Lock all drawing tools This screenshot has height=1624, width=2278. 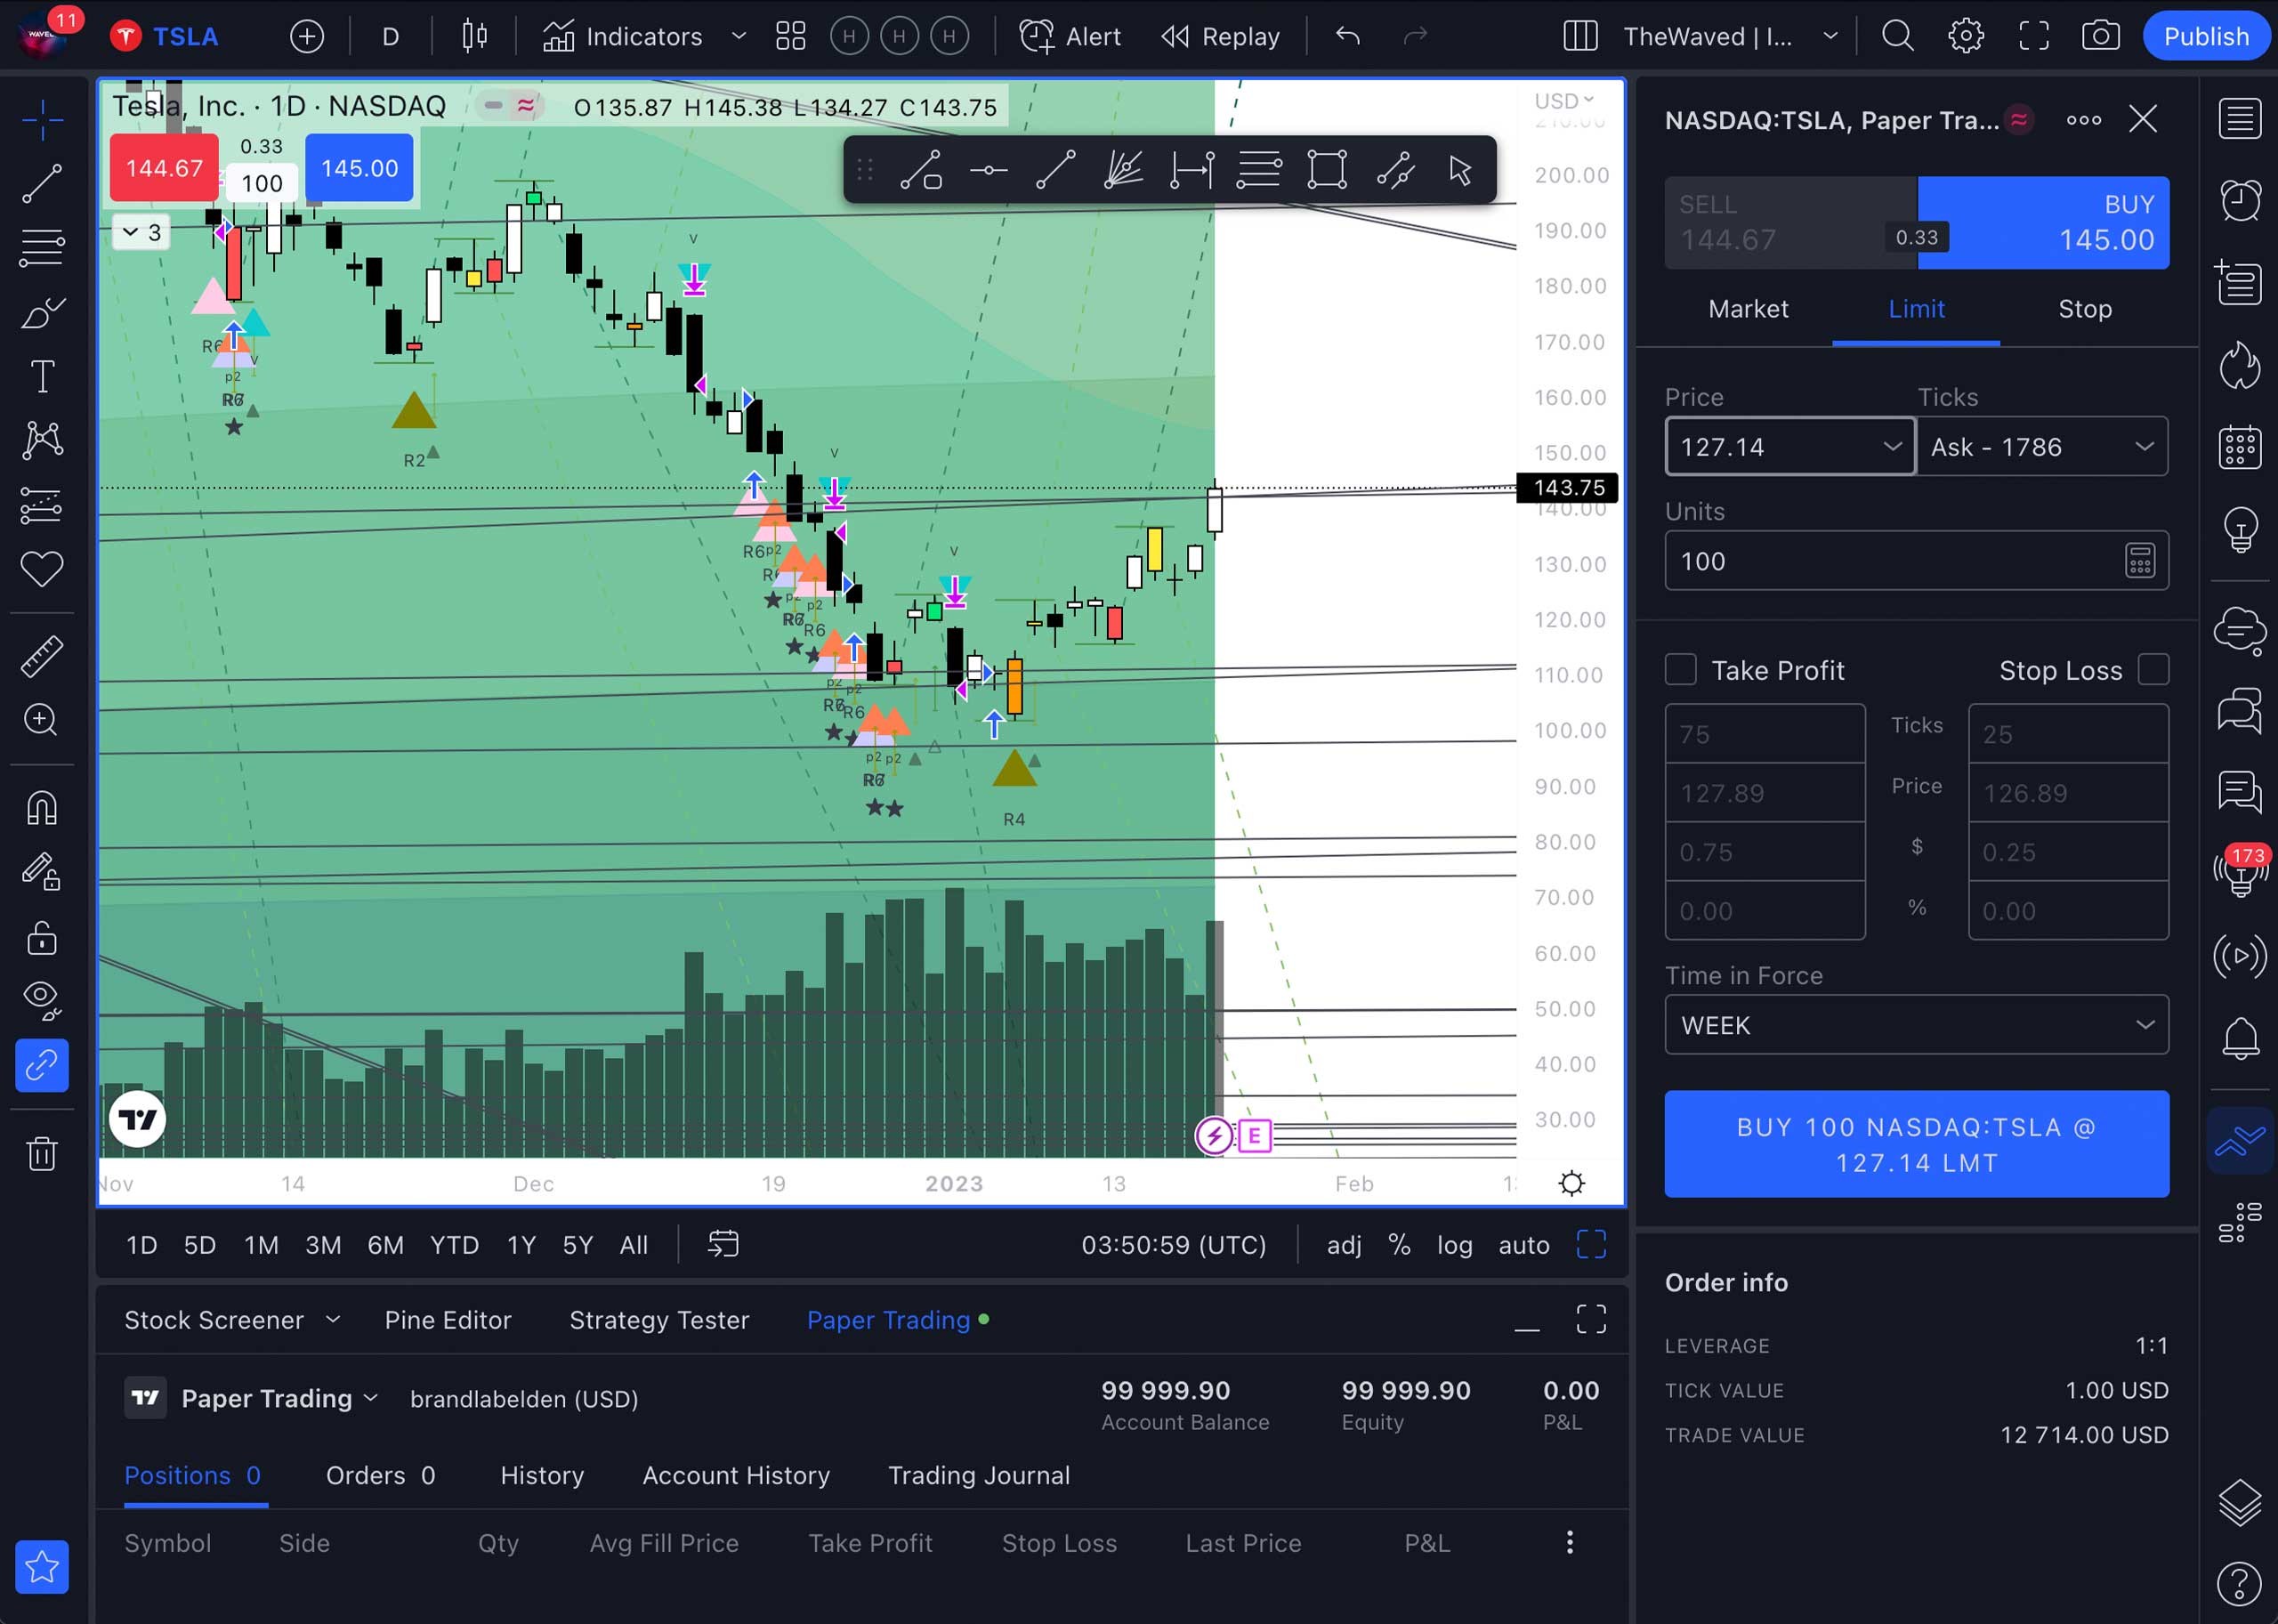(42, 937)
